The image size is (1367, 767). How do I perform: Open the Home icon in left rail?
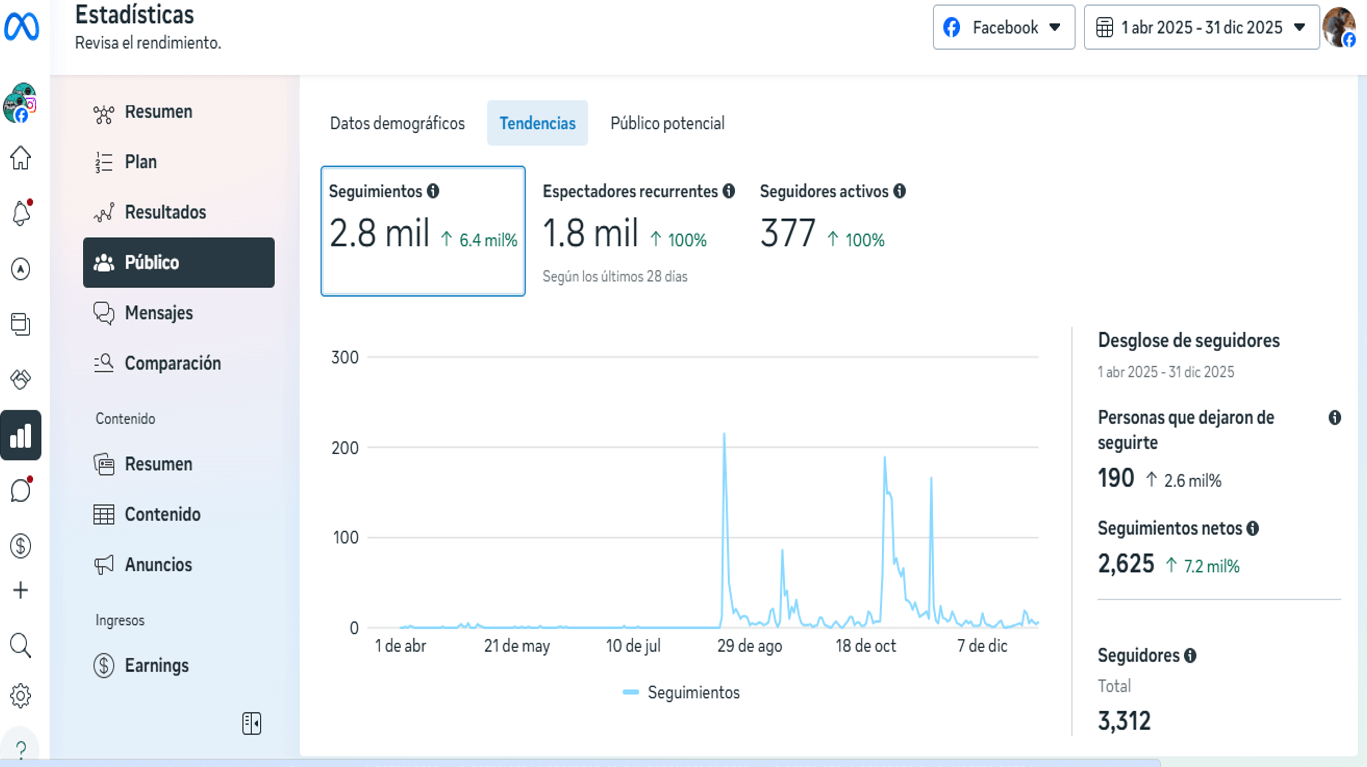point(20,158)
